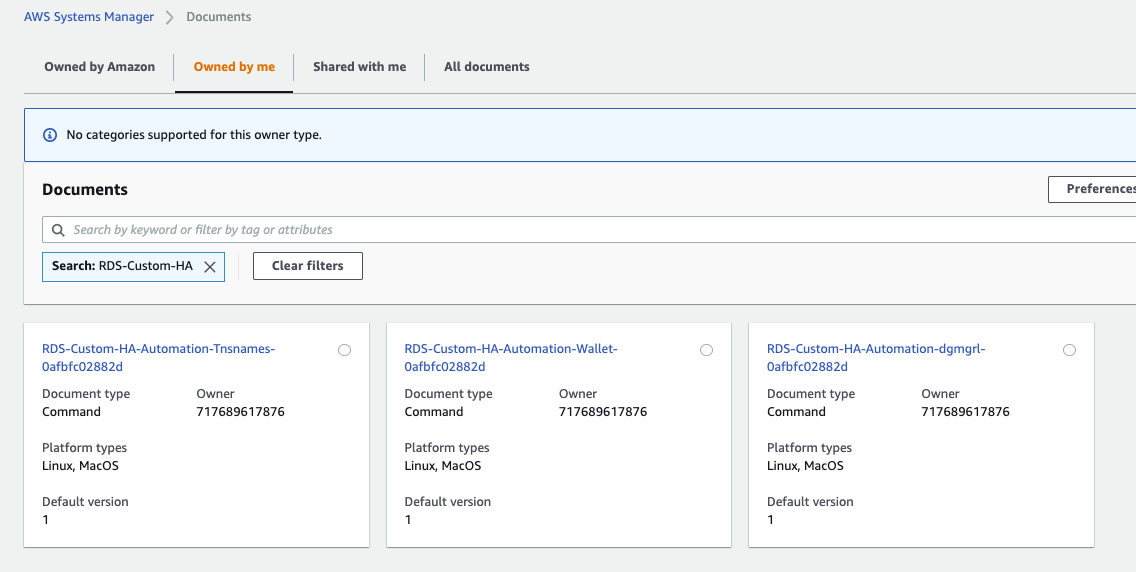The width and height of the screenshot is (1136, 572).
Task: Click 'Linux, MacOS' in the Wallet card
Action: coord(443,466)
